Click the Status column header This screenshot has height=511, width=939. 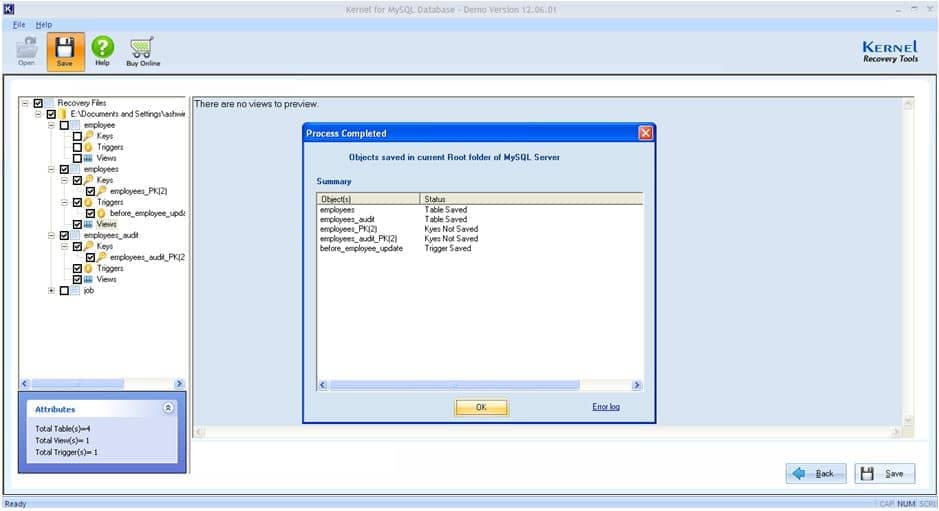point(531,199)
